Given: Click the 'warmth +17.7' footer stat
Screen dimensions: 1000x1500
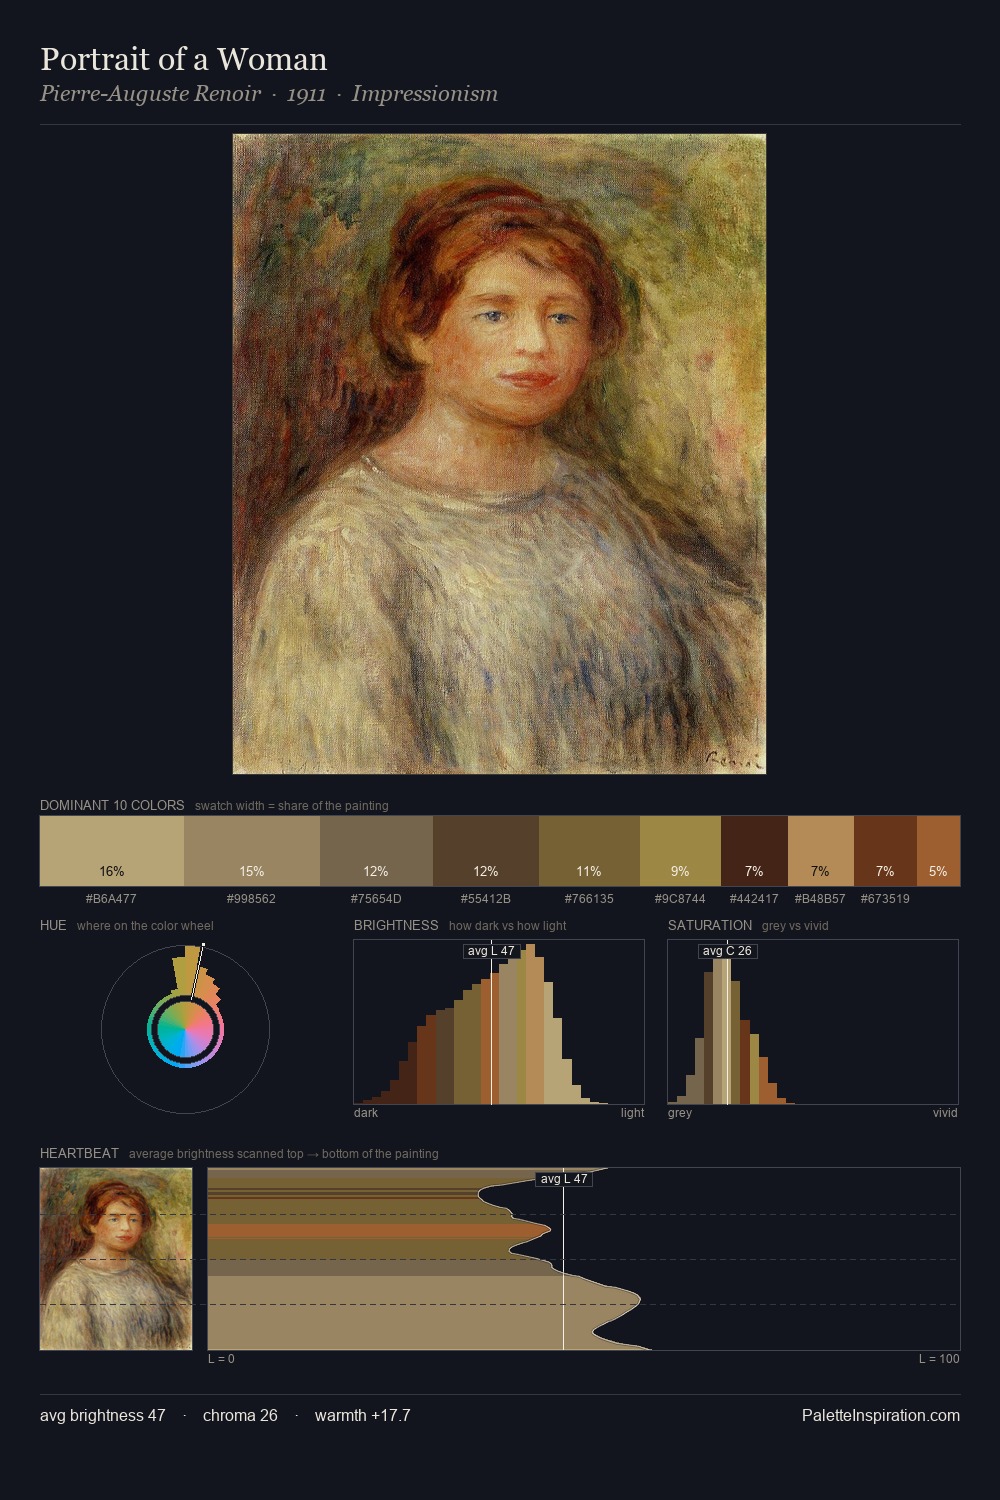Looking at the screenshot, I should 362,1415.
